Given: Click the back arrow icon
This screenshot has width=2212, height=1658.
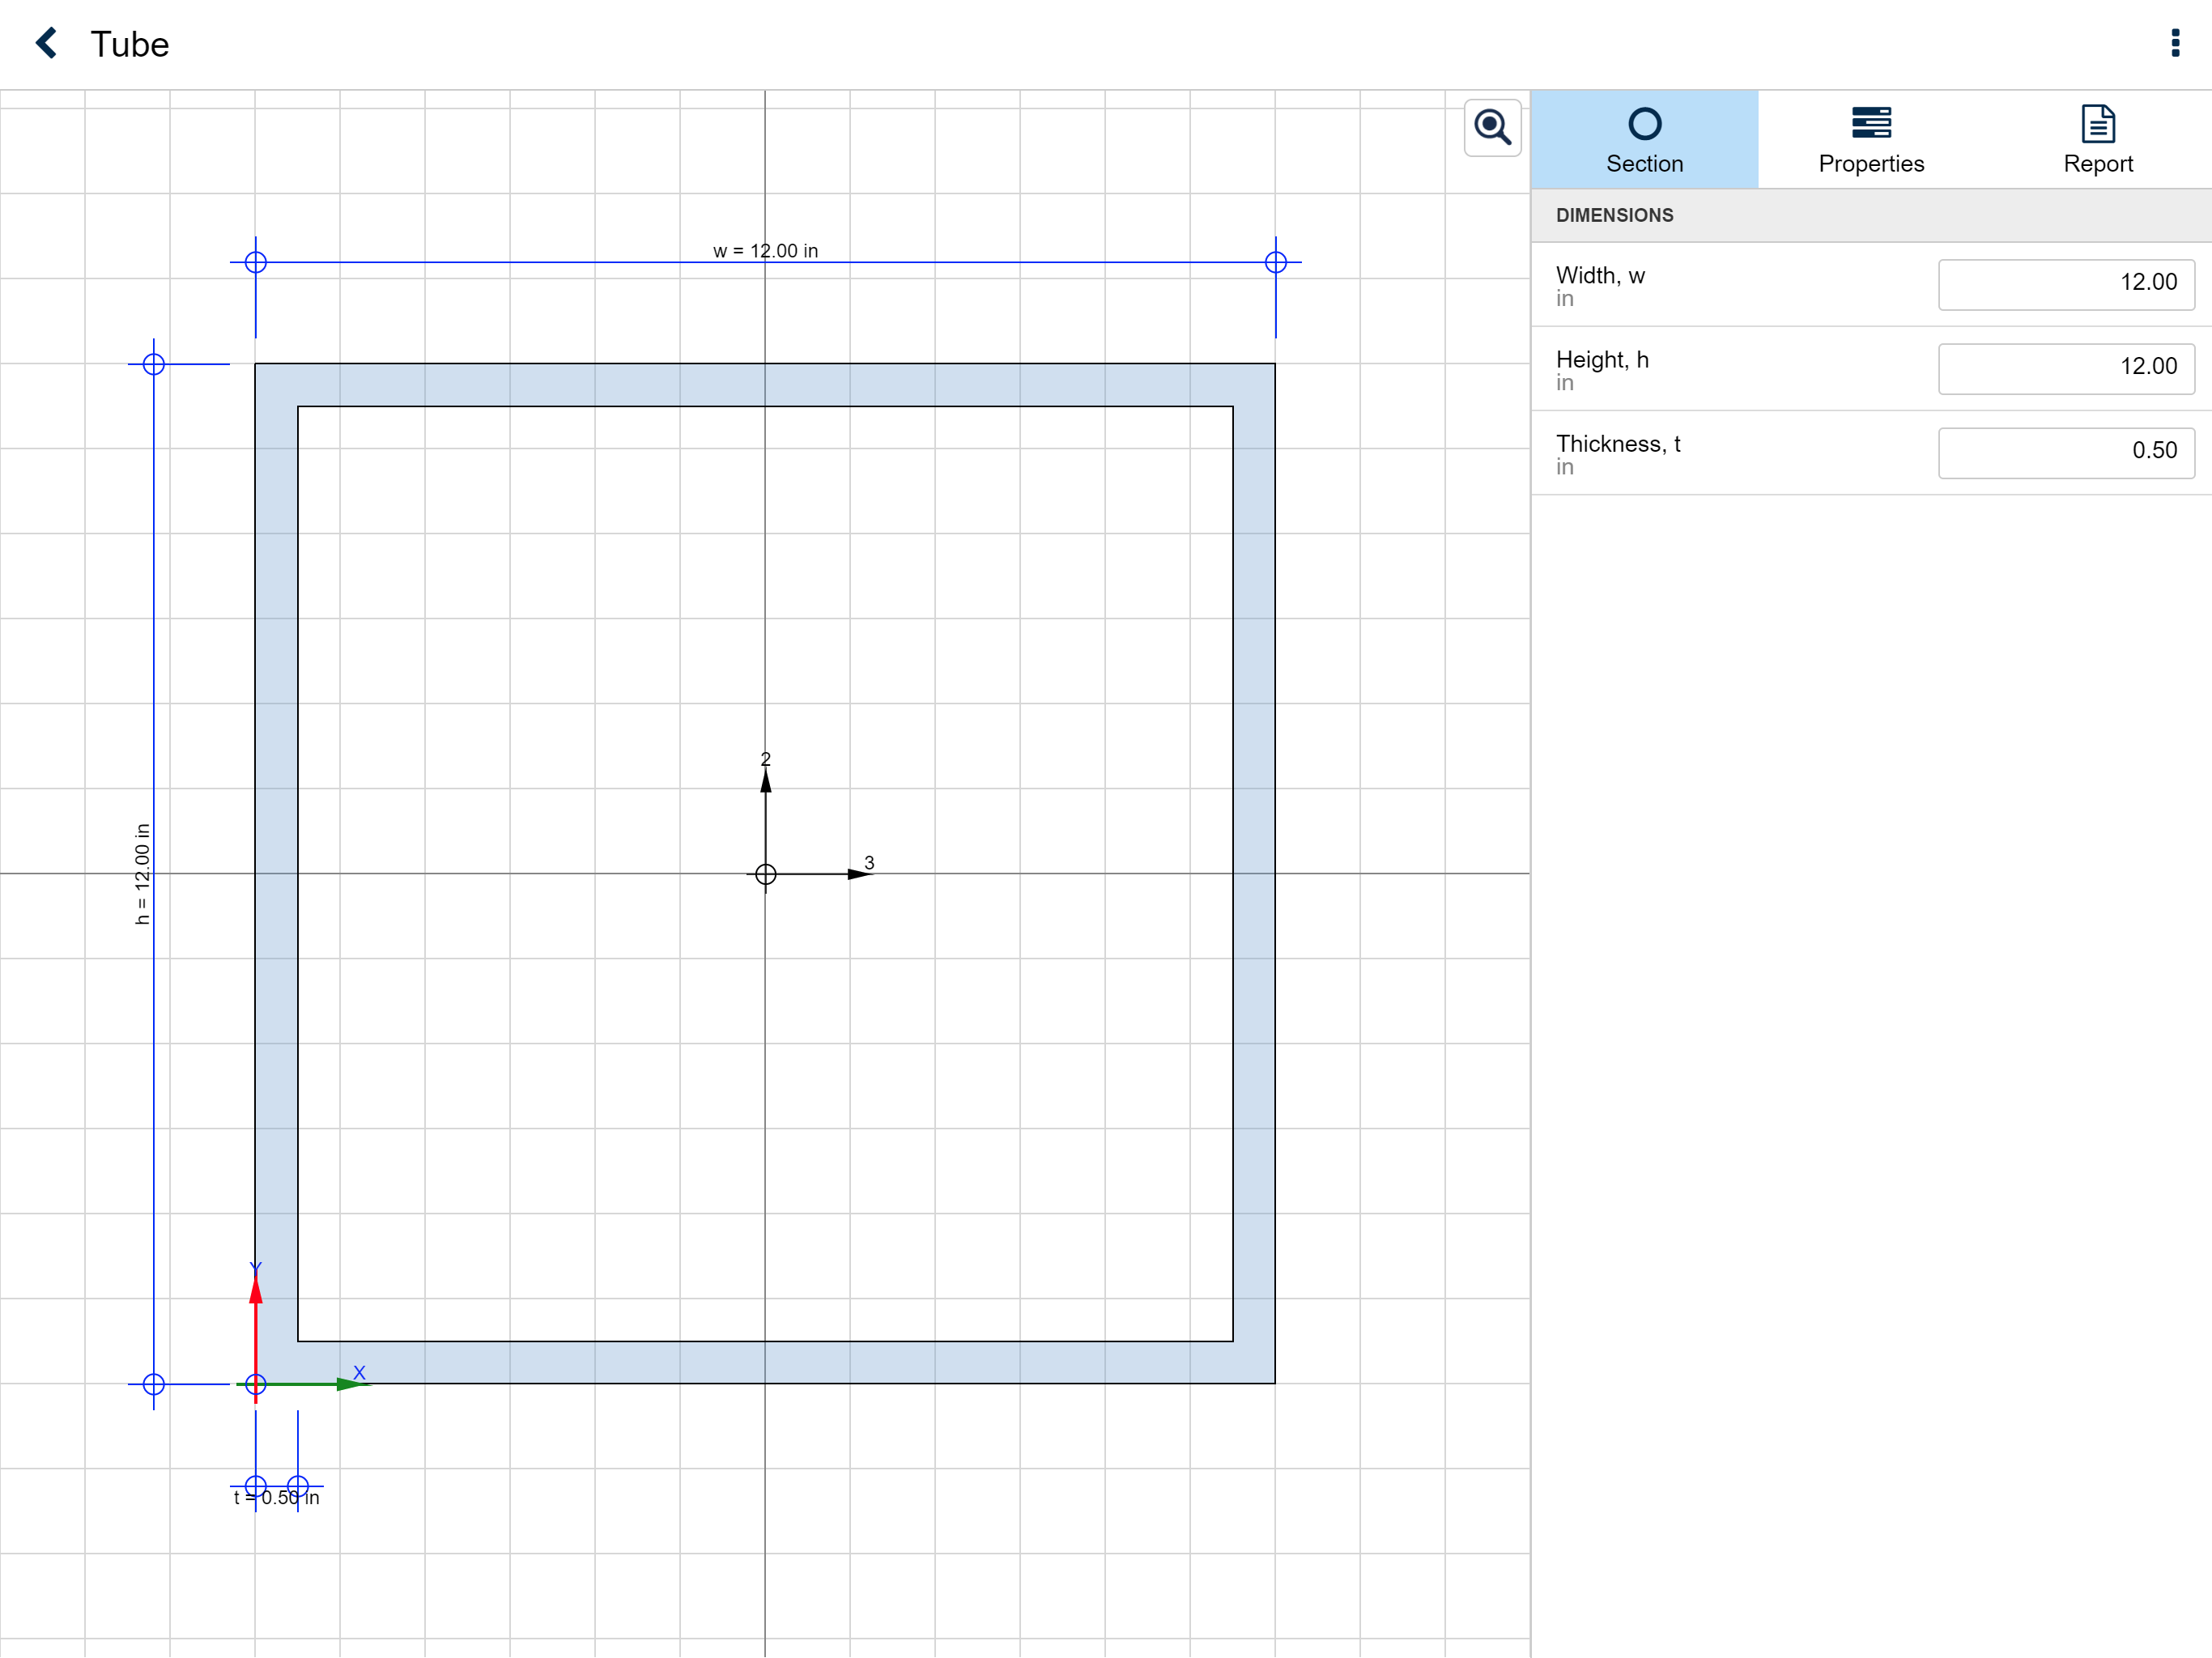Looking at the screenshot, I should 46,43.
